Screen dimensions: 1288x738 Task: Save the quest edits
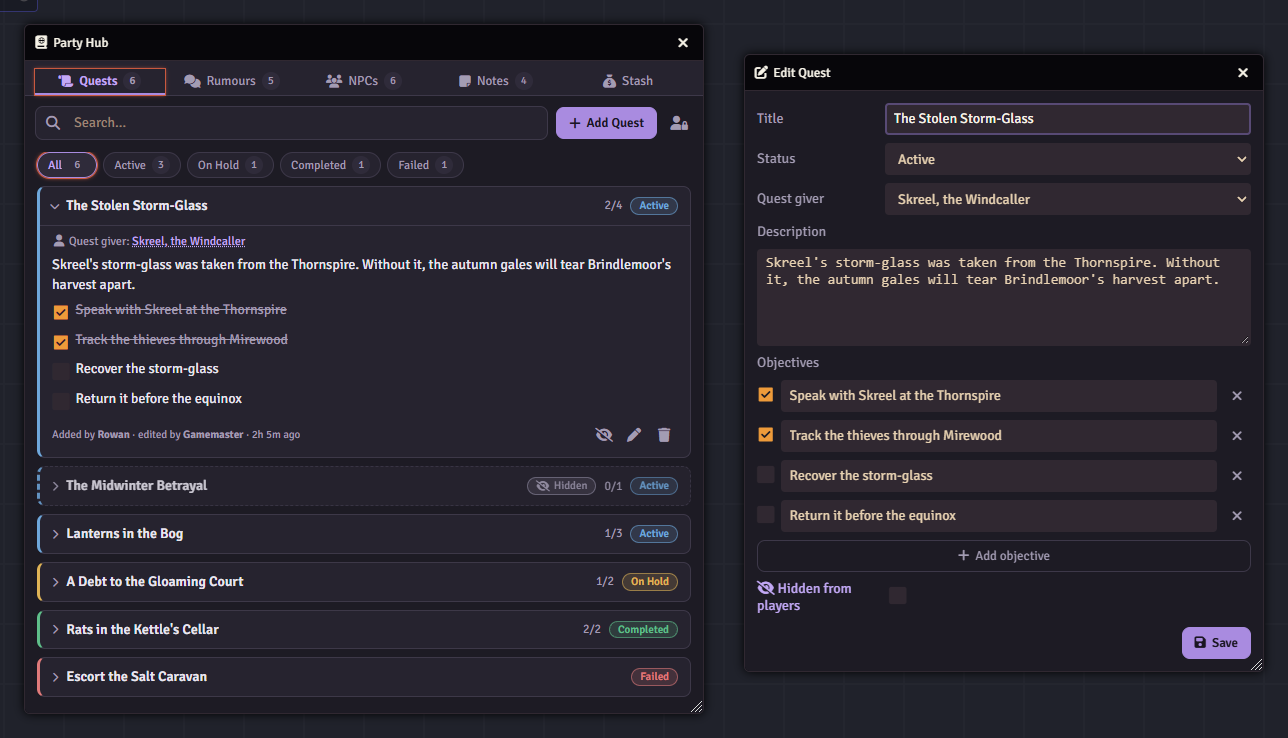[x=1216, y=643]
